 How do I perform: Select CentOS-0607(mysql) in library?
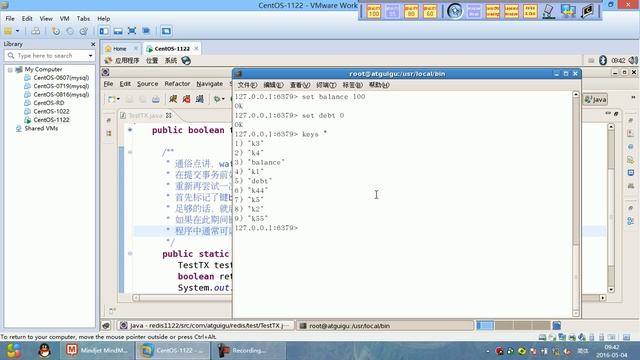click(61, 78)
